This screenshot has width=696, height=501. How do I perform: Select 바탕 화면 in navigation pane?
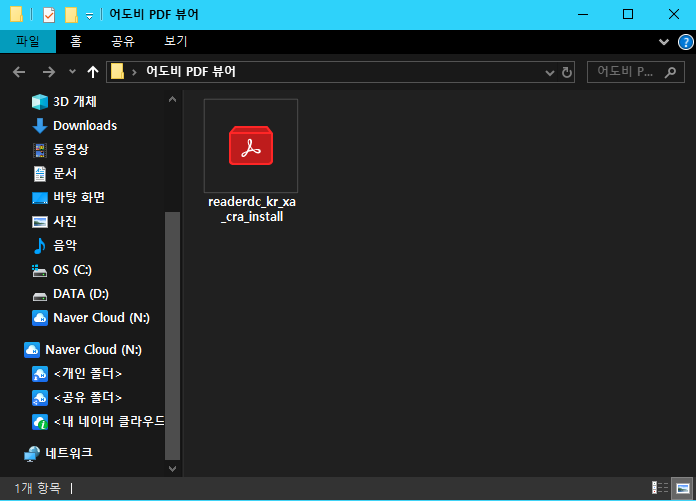tap(79, 197)
